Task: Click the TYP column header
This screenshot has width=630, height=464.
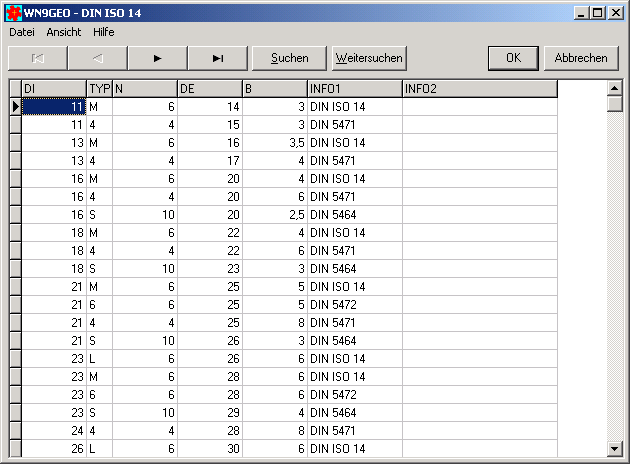Action: point(99,89)
